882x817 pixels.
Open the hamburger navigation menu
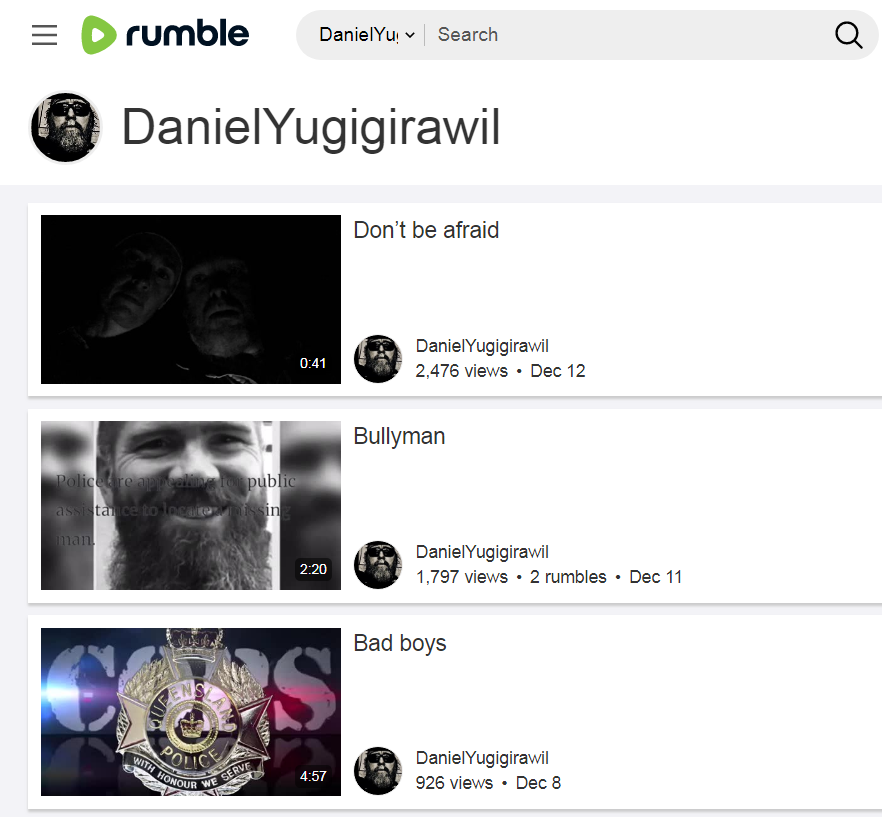point(44,35)
